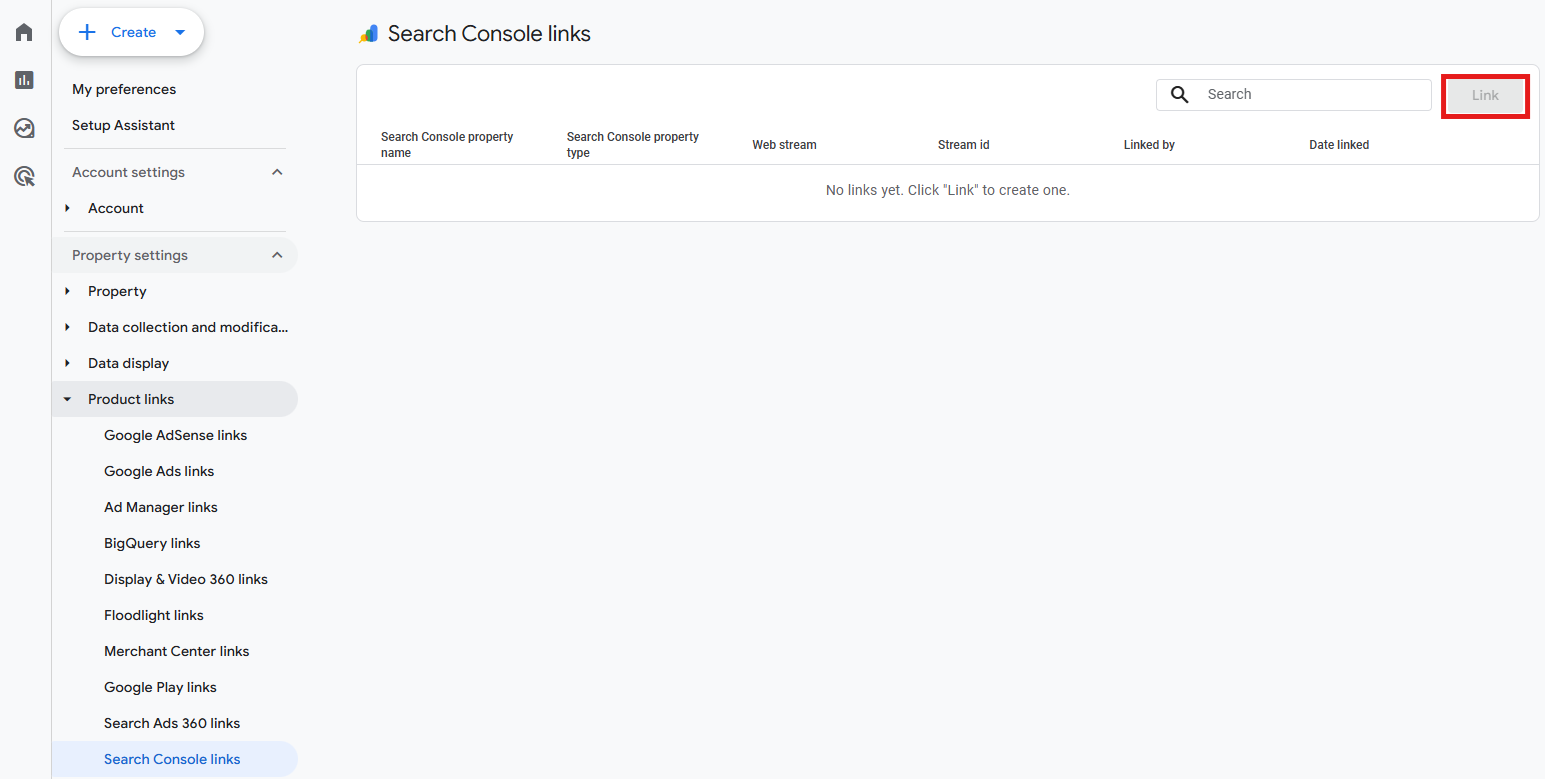Go to Merchant Center links
This screenshot has height=779, width=1545.
[175, 651]
